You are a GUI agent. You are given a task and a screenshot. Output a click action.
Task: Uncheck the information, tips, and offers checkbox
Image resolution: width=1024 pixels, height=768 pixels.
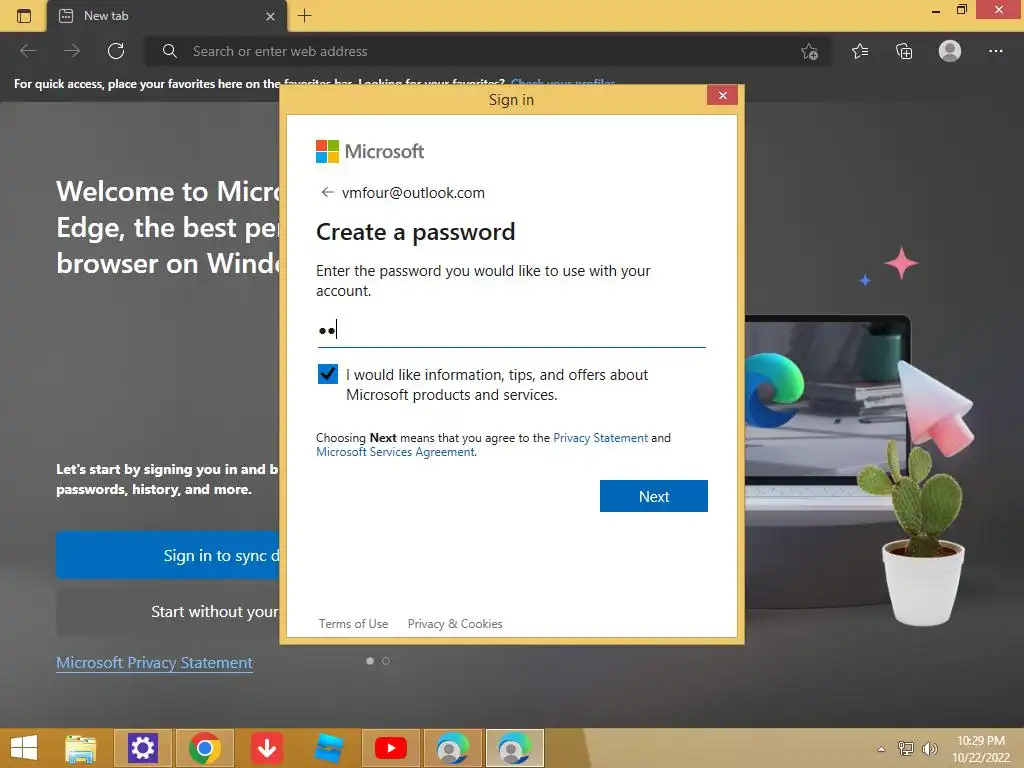(x=327, y=374)
